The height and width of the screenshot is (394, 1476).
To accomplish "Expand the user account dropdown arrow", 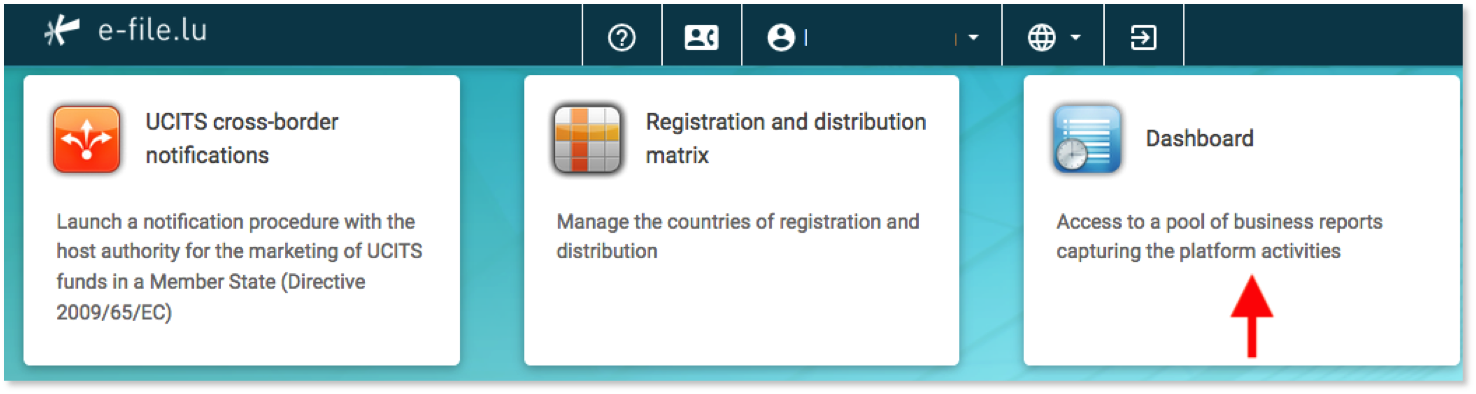I will tap(974, 39).
